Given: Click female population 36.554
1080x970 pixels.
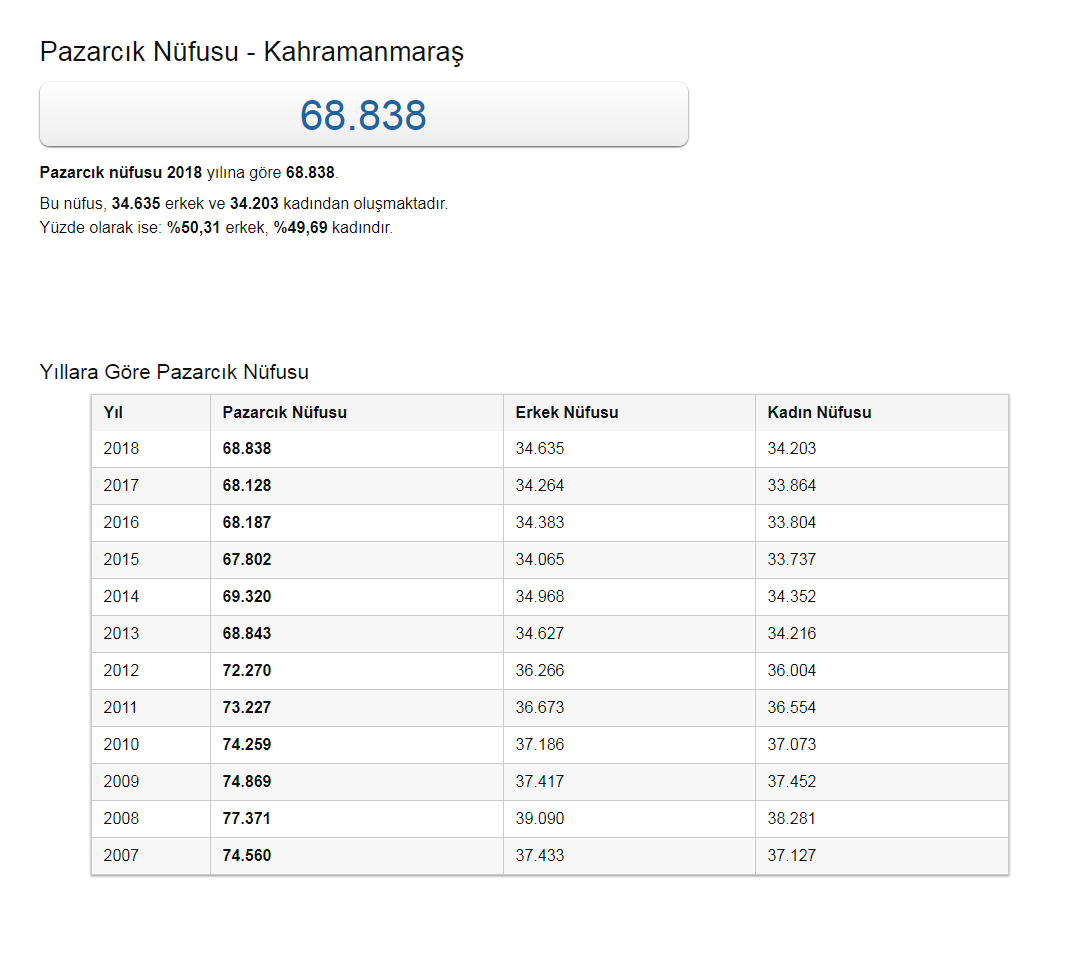Looking at the screenshot, I should pyautogui.click(x=792, y=708).
